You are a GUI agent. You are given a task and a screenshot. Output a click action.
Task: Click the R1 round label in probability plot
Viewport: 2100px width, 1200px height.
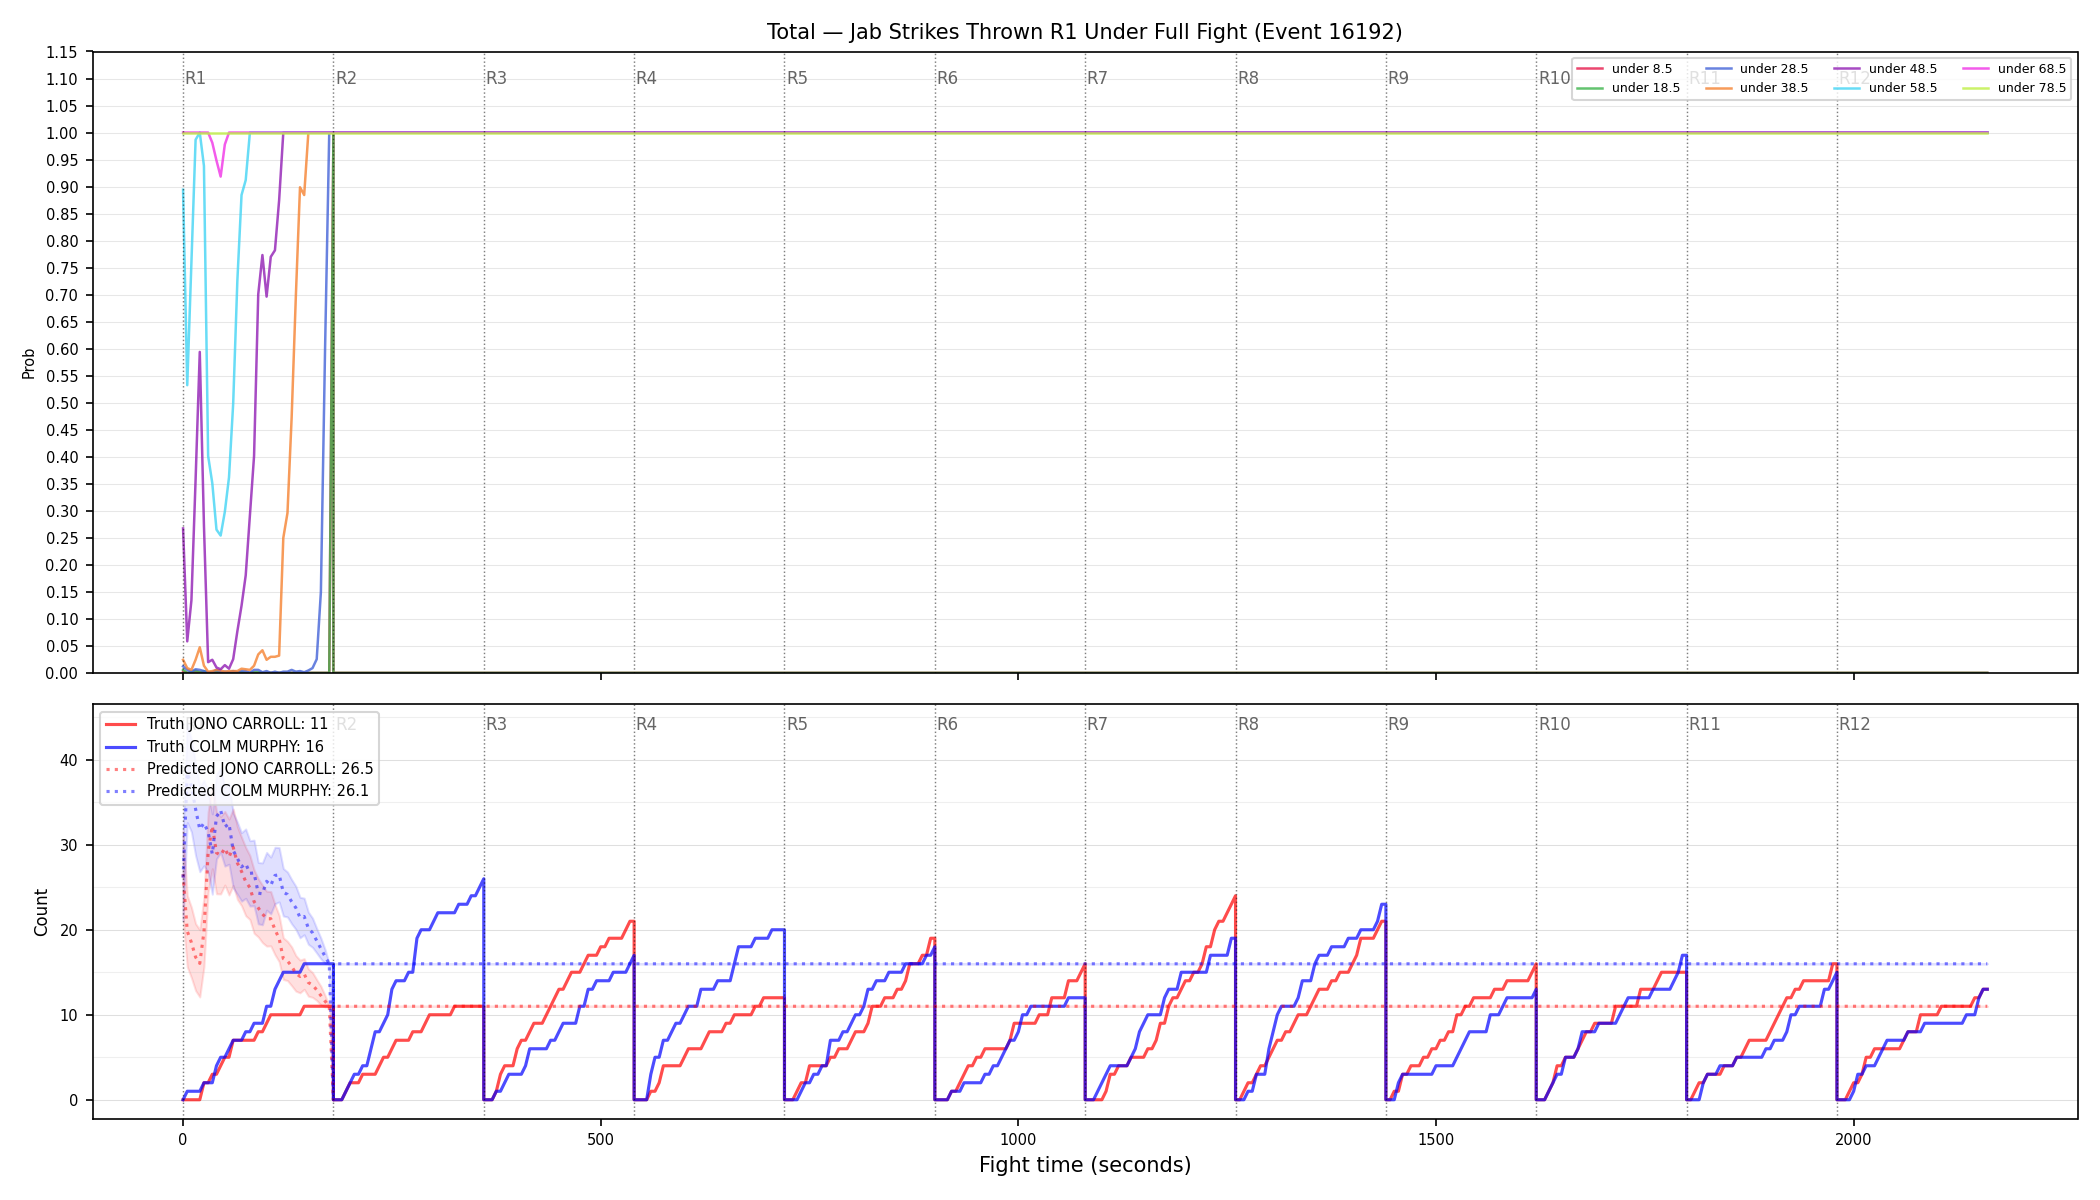(195, 78)
